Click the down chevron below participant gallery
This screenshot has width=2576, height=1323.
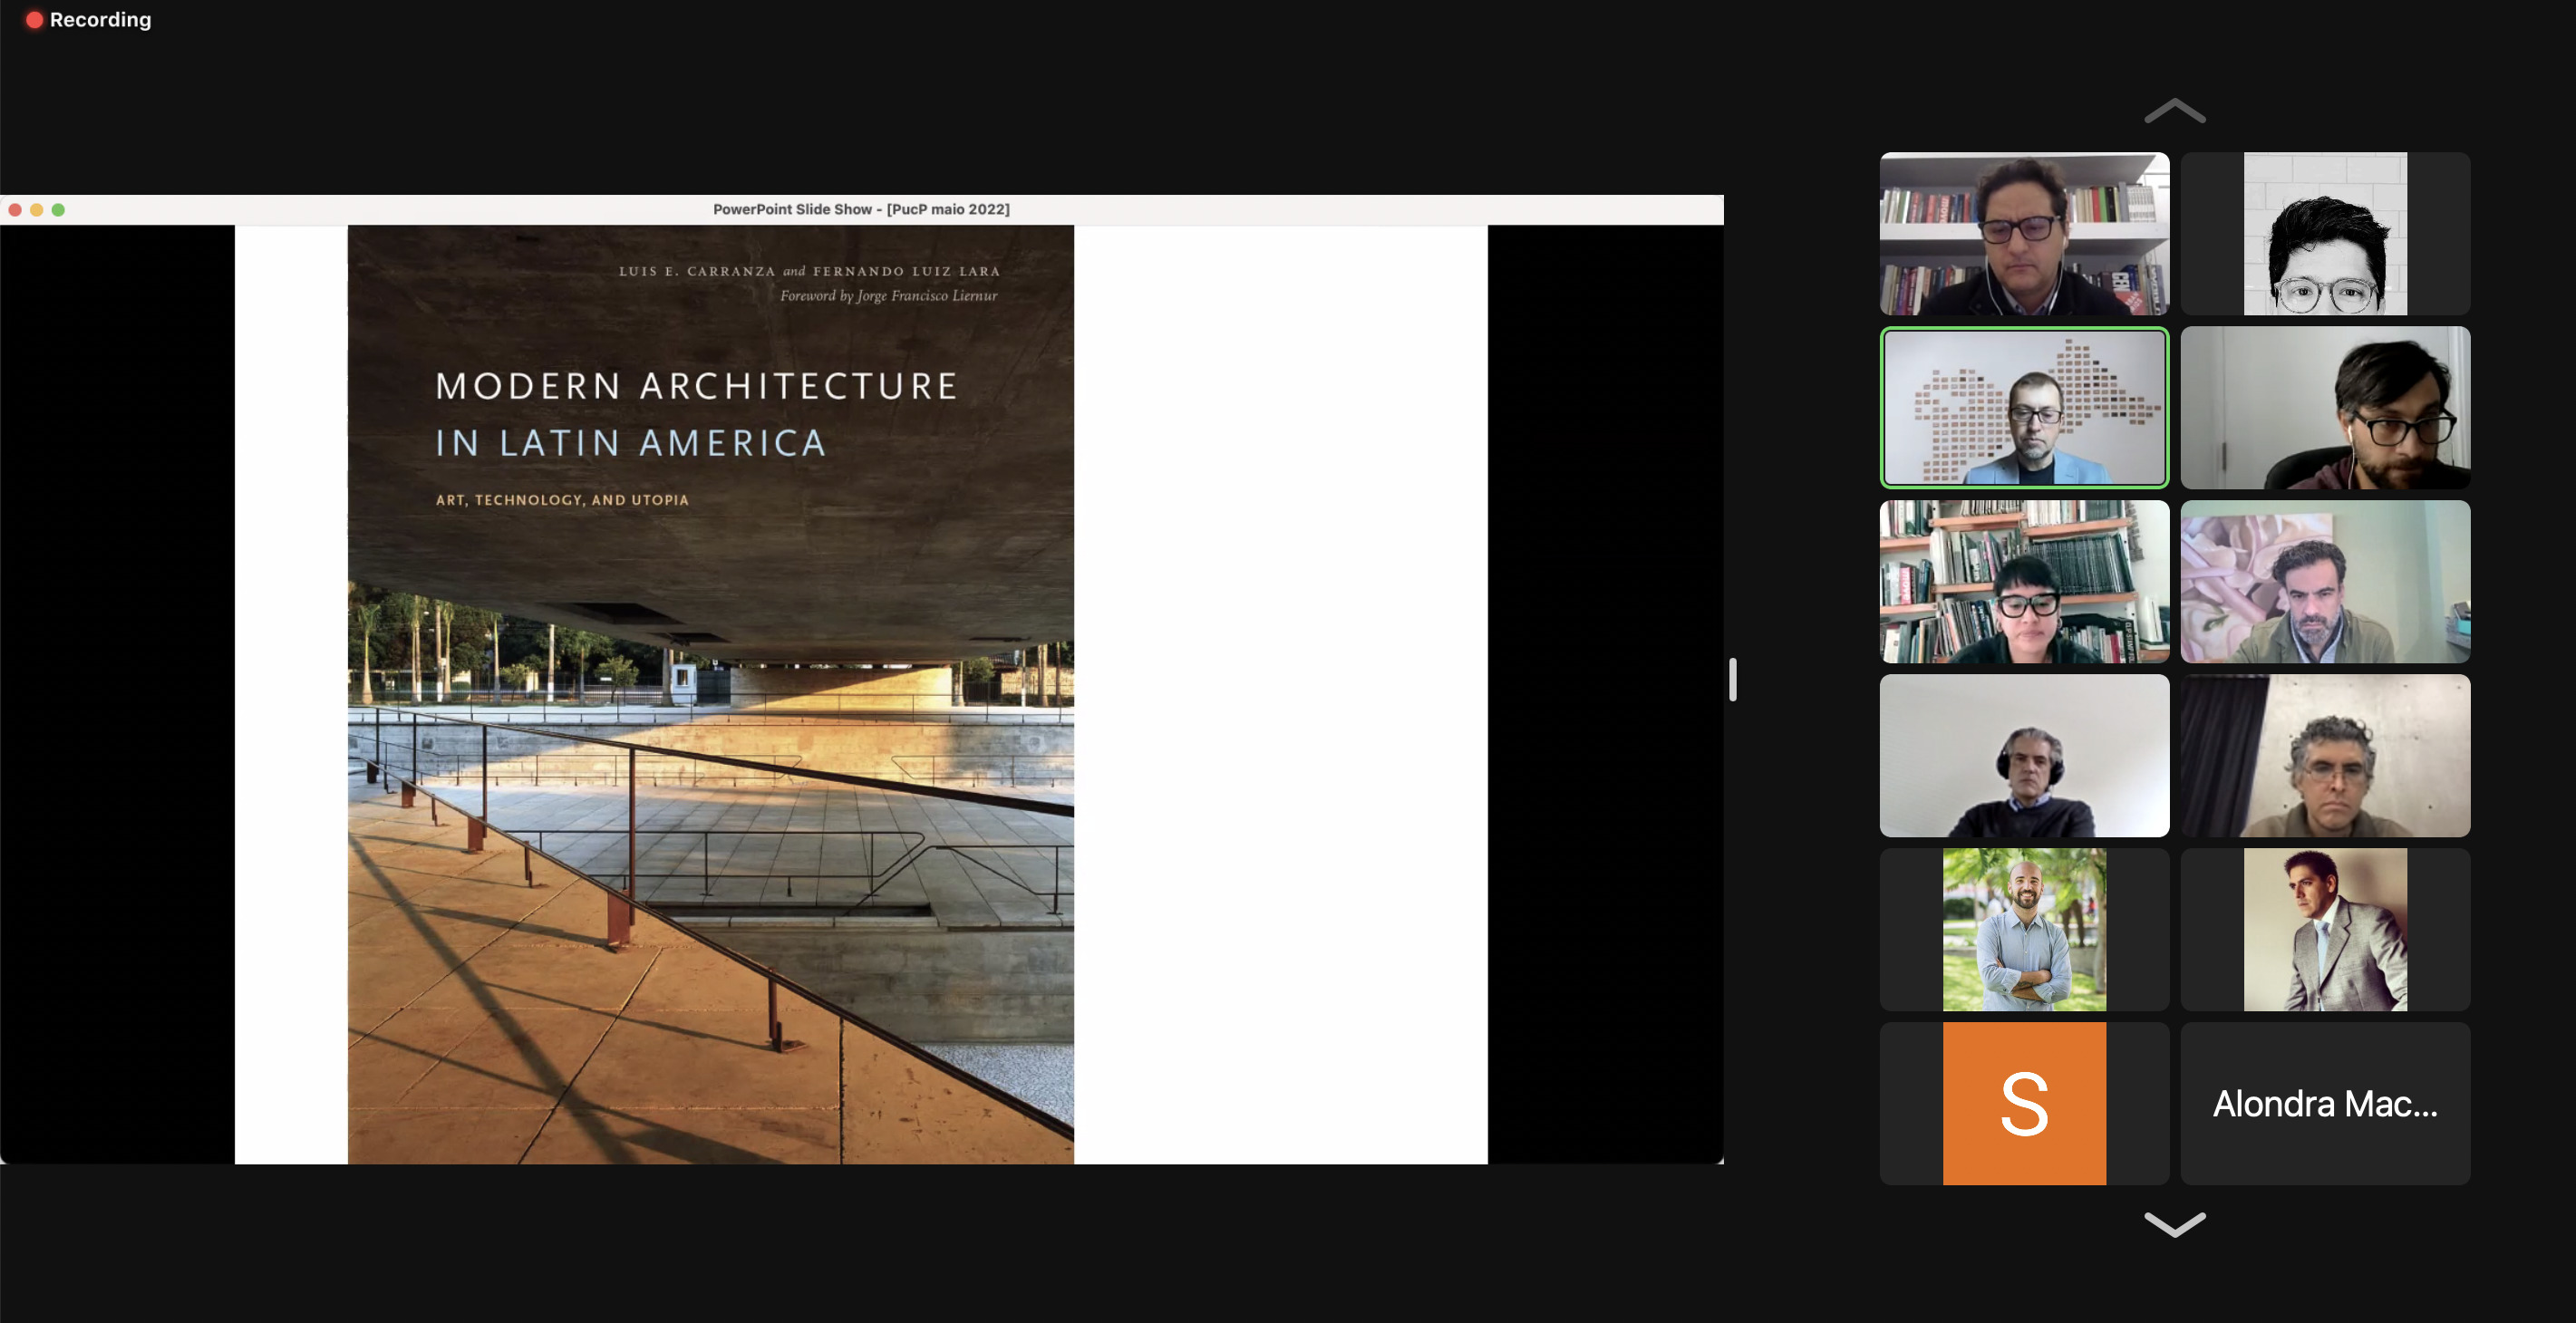[2174, 1224]
